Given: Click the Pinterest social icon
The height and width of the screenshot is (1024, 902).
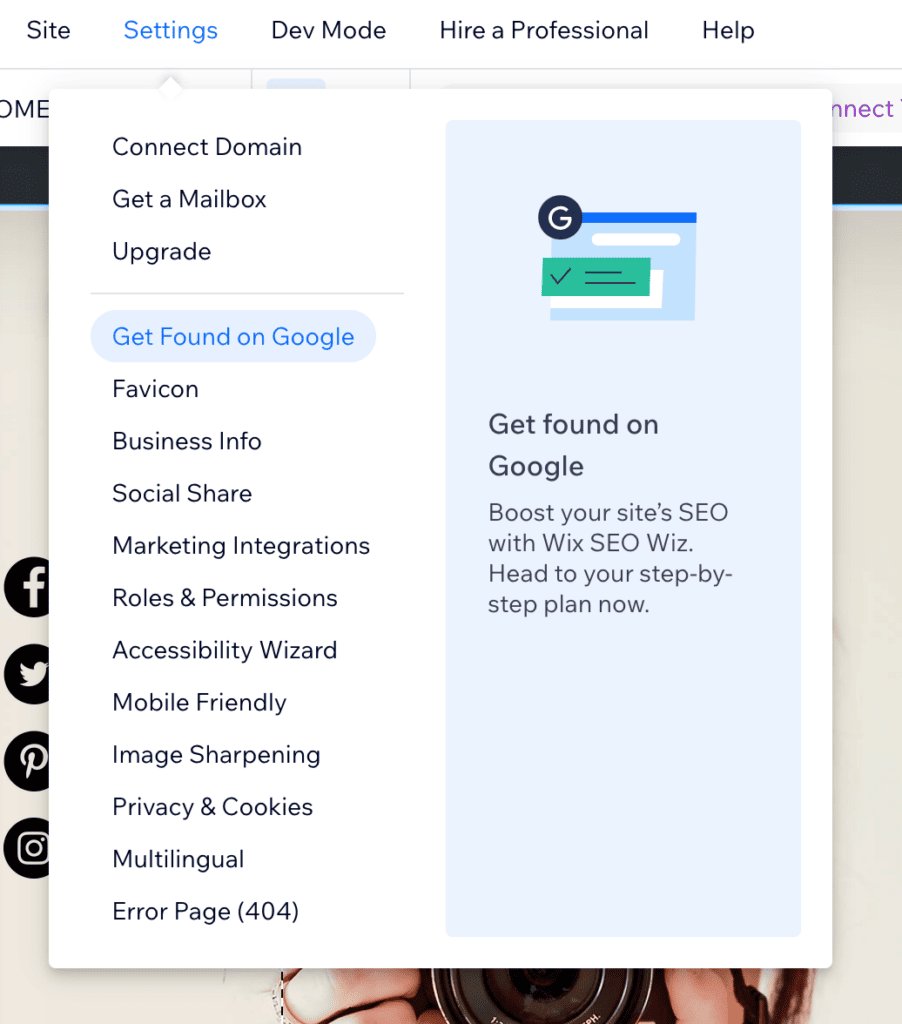Looking at the screenshot, I should (27, 761).
